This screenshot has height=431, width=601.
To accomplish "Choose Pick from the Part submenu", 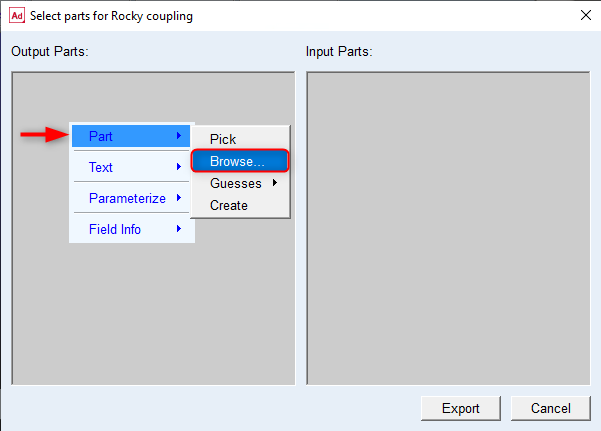I will point(223,140).
